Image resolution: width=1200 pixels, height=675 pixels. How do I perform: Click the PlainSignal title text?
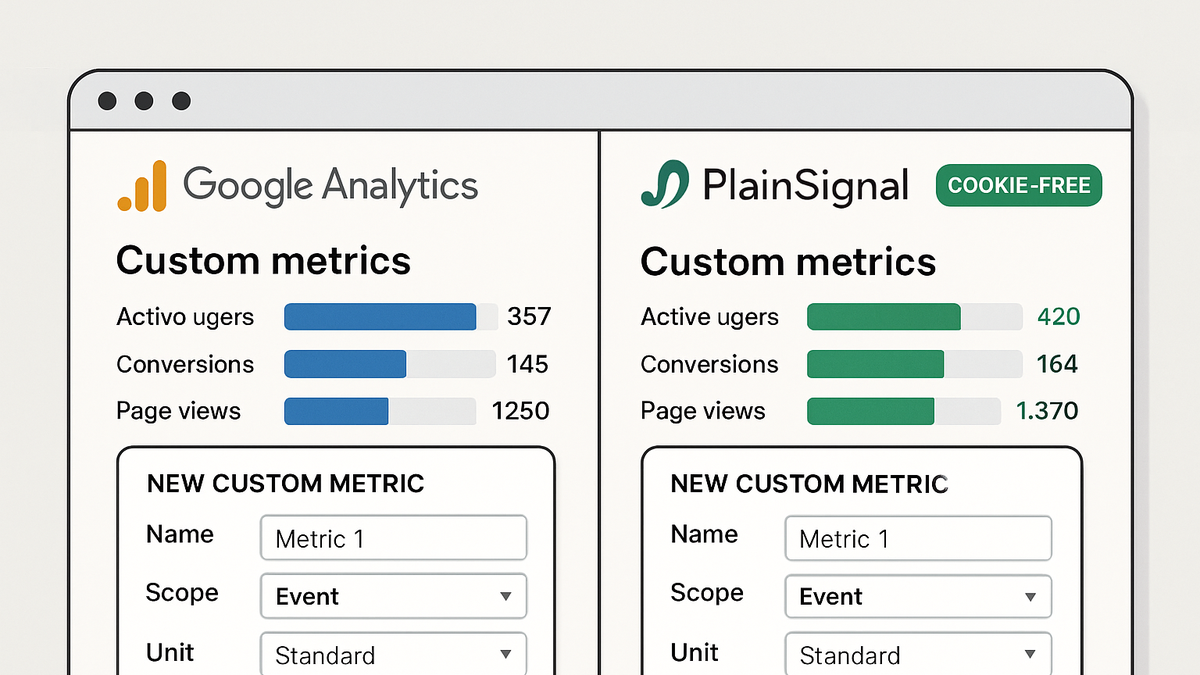[806, 187]
